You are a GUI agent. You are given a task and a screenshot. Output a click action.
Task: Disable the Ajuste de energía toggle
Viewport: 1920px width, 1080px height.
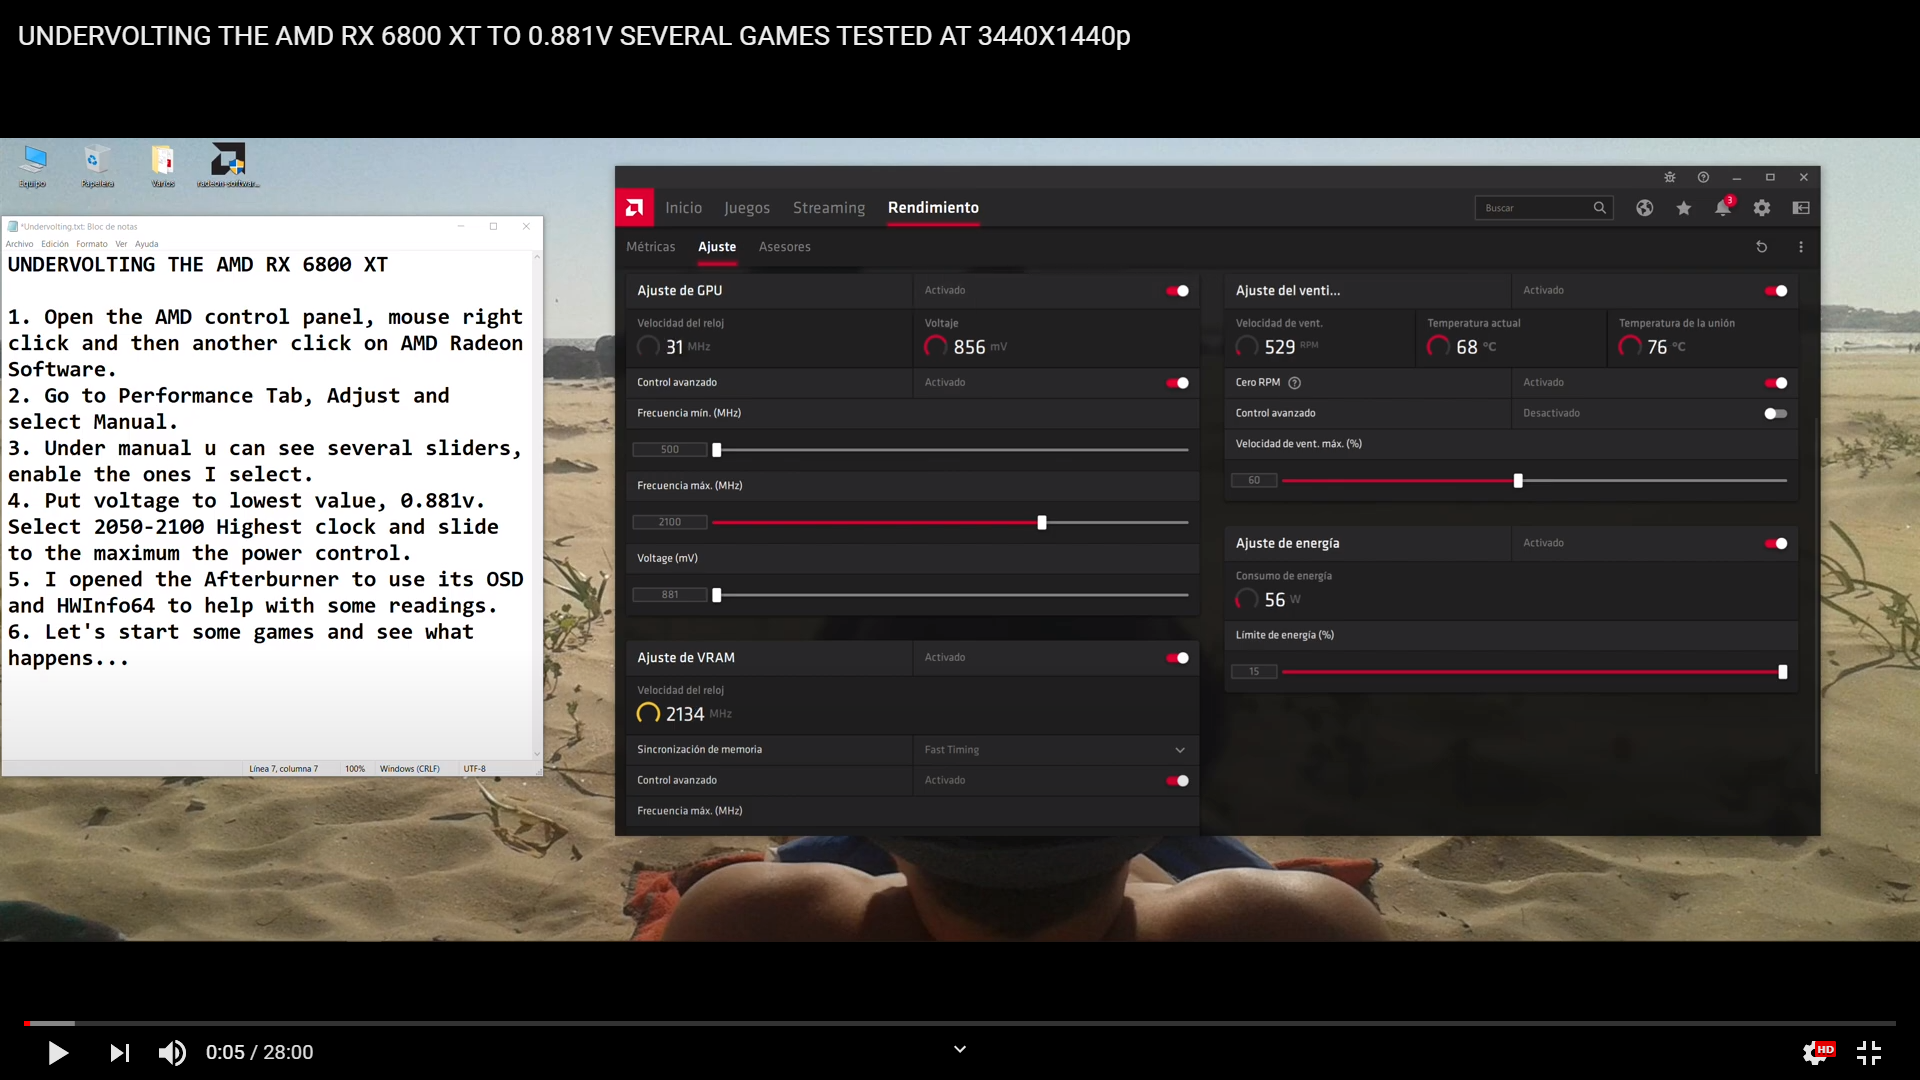point(1776,544)
